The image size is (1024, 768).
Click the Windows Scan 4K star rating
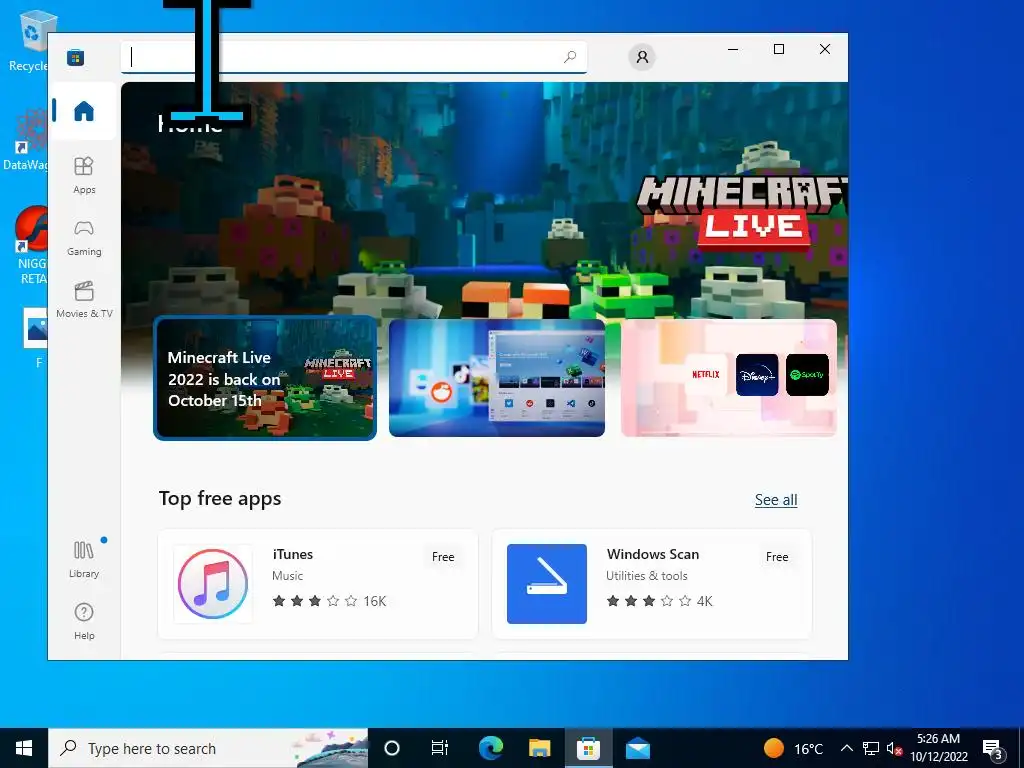click(x=659, y=601)
